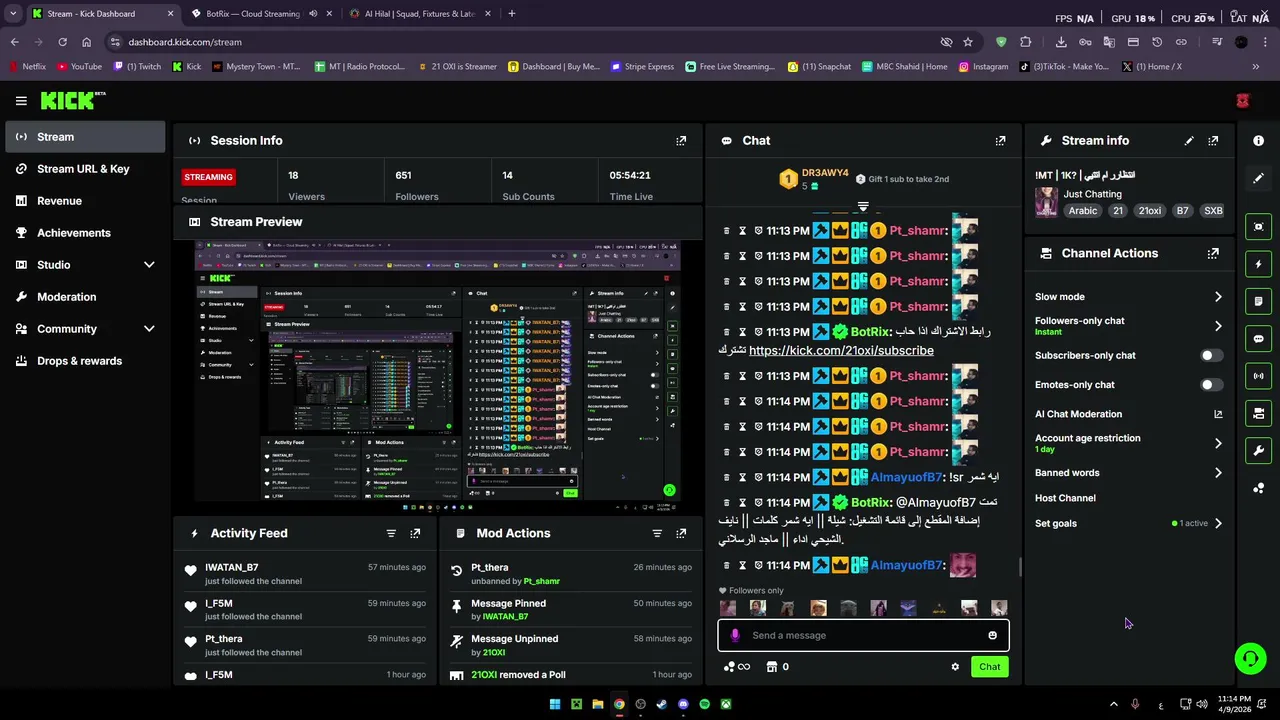1280x720 pixels.
Task: Click the green Chat send button
Action: point(989,667)
